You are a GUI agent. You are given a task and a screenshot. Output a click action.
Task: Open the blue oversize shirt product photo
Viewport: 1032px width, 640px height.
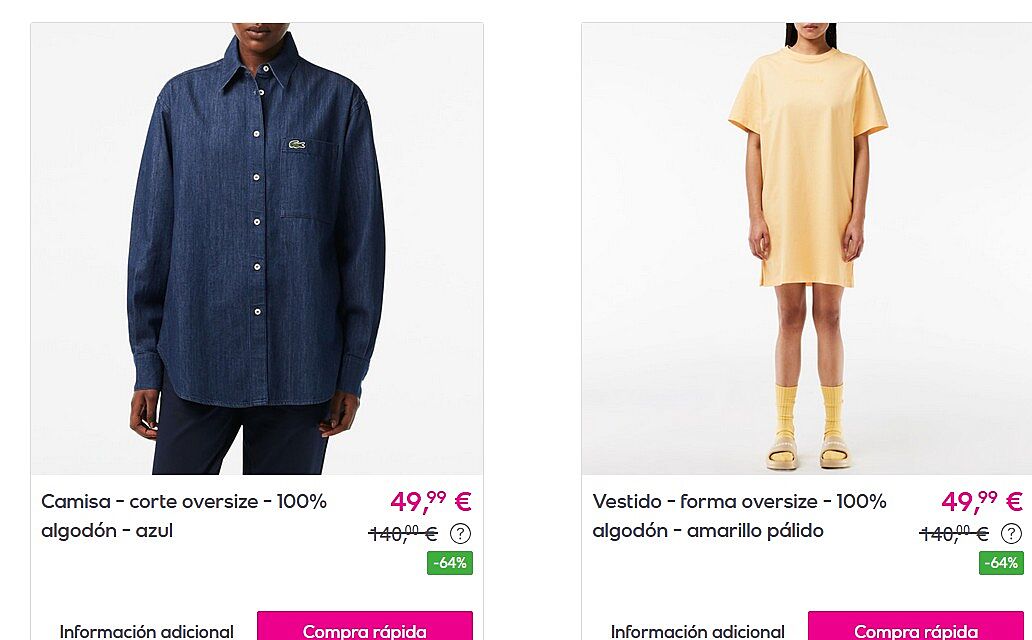click(x=257, y=249)
